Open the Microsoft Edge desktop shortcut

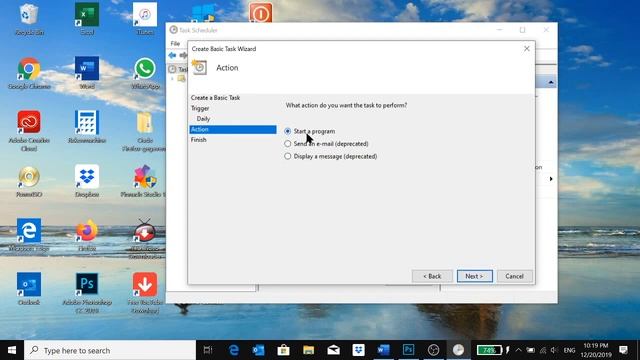tap(29, 235)
